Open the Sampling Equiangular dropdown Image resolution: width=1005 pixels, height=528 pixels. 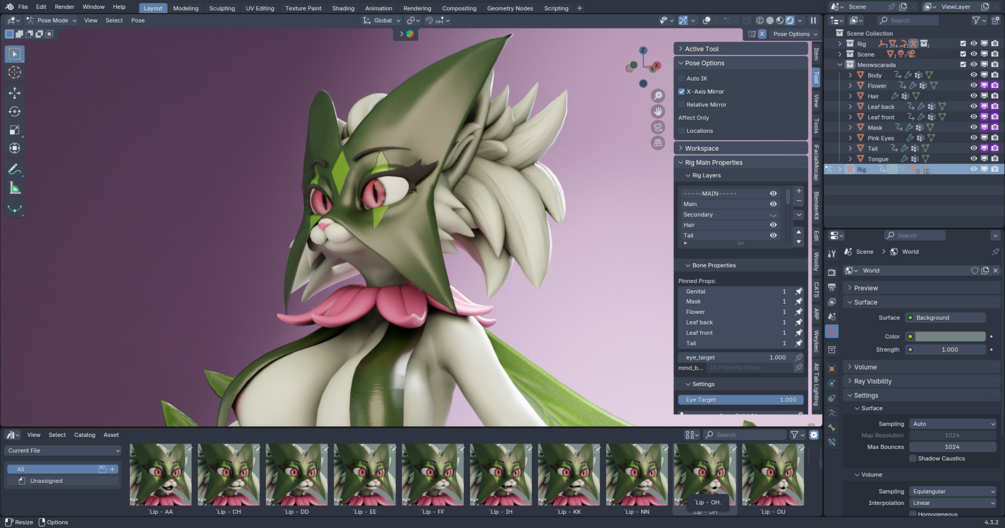click(952, 491)
